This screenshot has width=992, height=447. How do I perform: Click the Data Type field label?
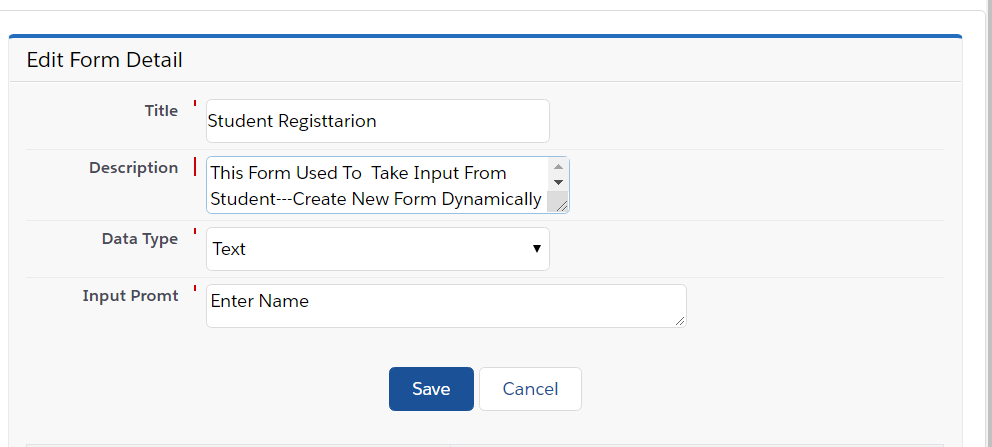140,239
